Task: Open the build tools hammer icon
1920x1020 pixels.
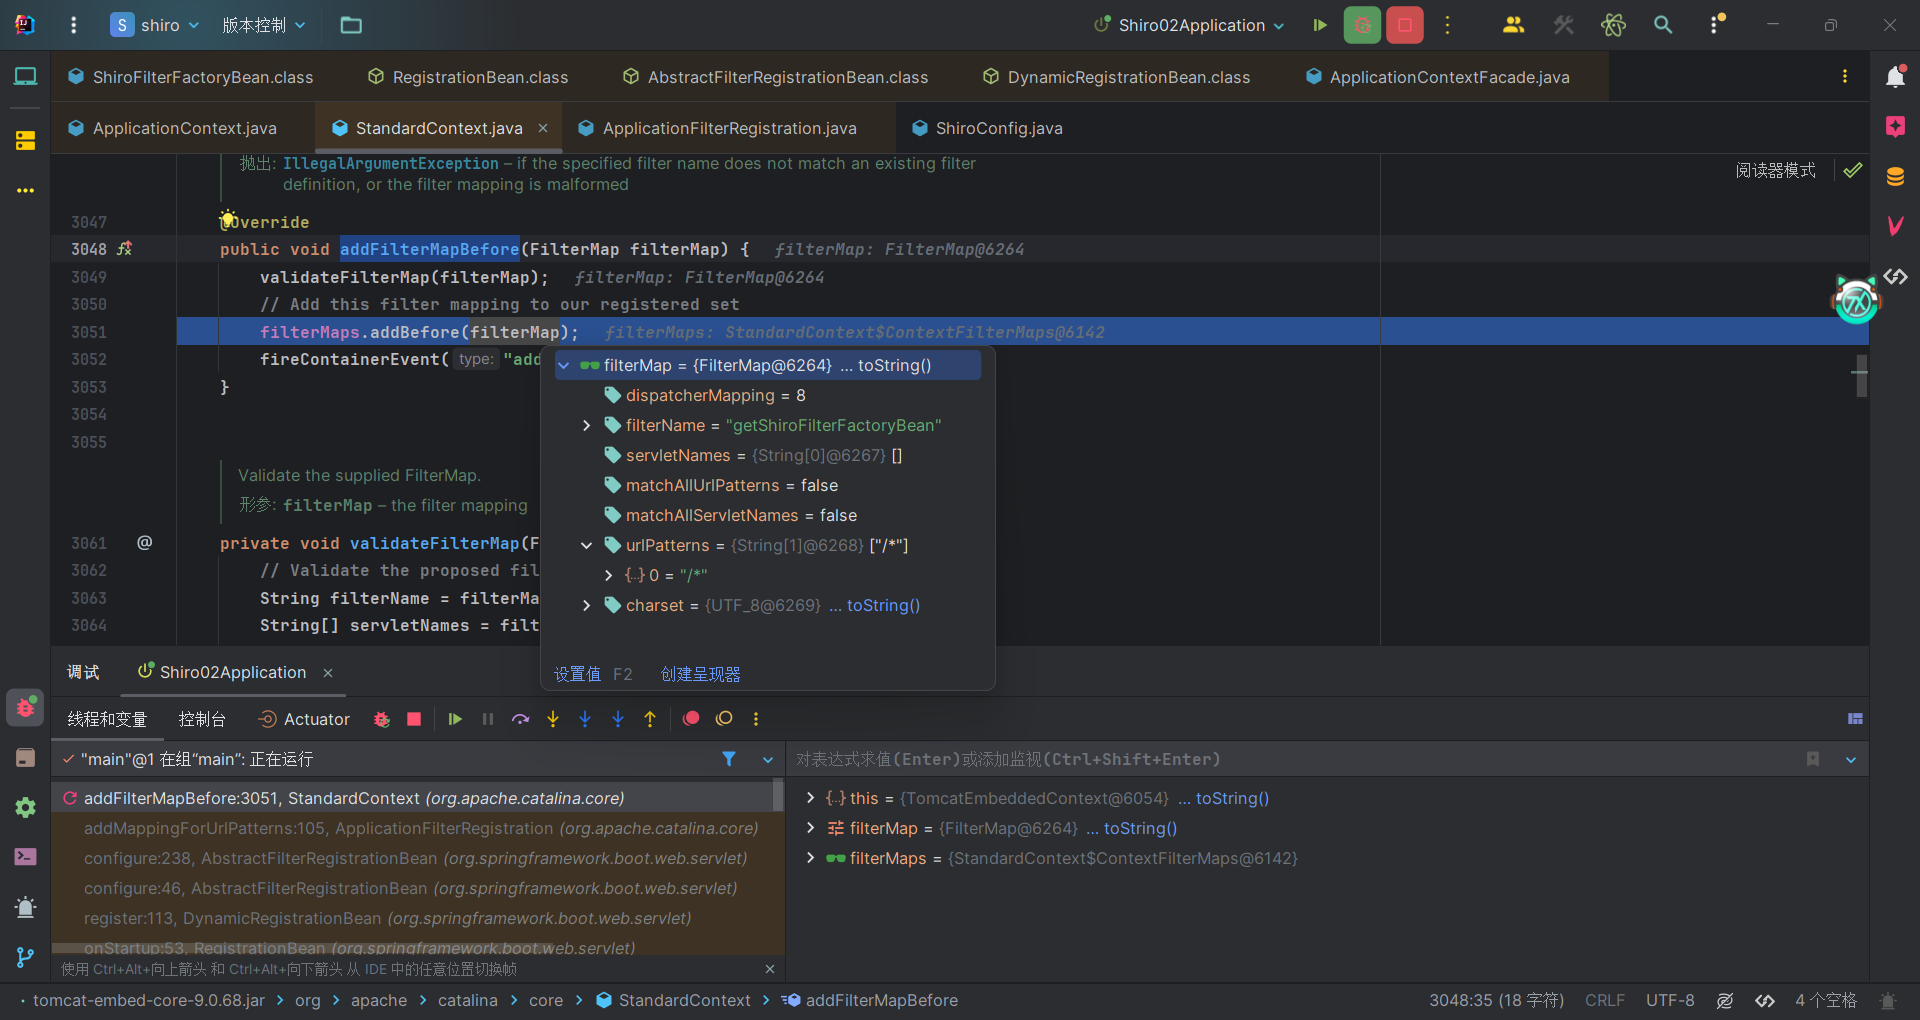Action: click(1564, 25)
